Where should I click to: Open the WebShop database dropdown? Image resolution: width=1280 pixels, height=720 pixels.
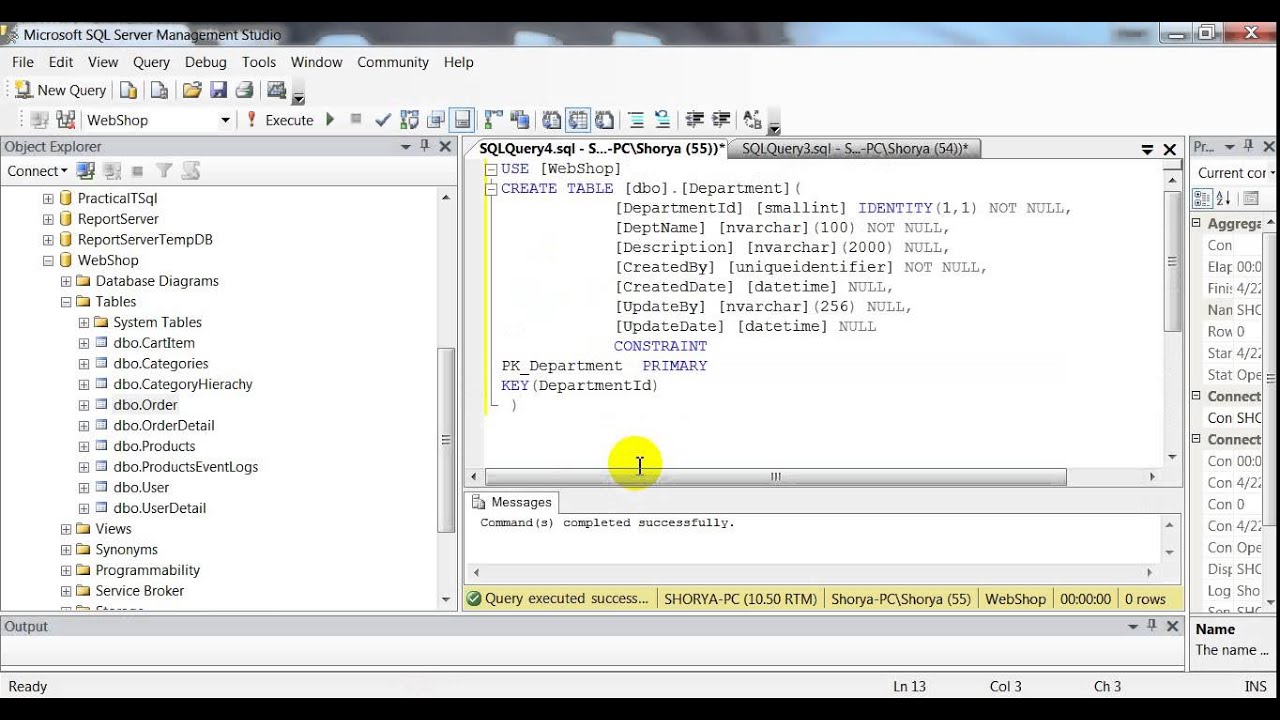point(225,120)
